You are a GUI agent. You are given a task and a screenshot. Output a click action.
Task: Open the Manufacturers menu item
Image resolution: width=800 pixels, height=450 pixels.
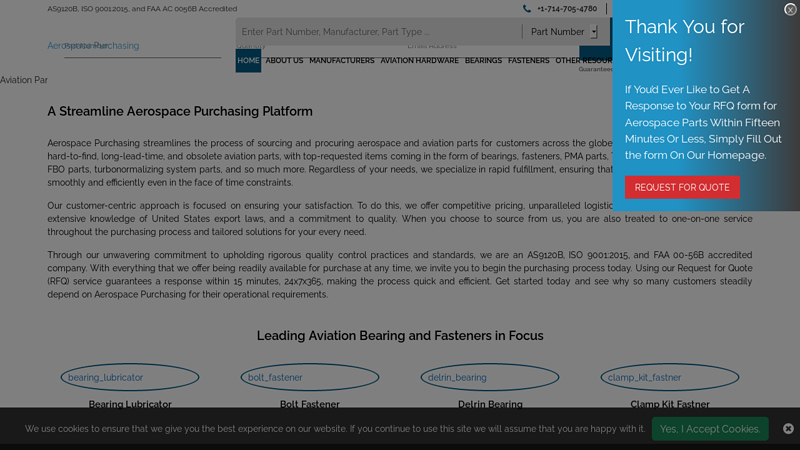pyautogui.click(x=342, y=61)
